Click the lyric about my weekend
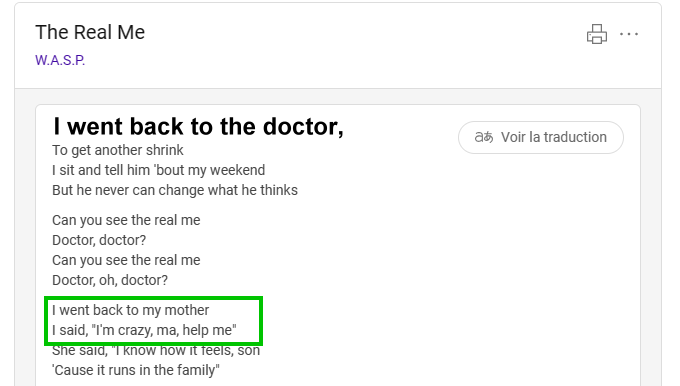 (158, 170)
